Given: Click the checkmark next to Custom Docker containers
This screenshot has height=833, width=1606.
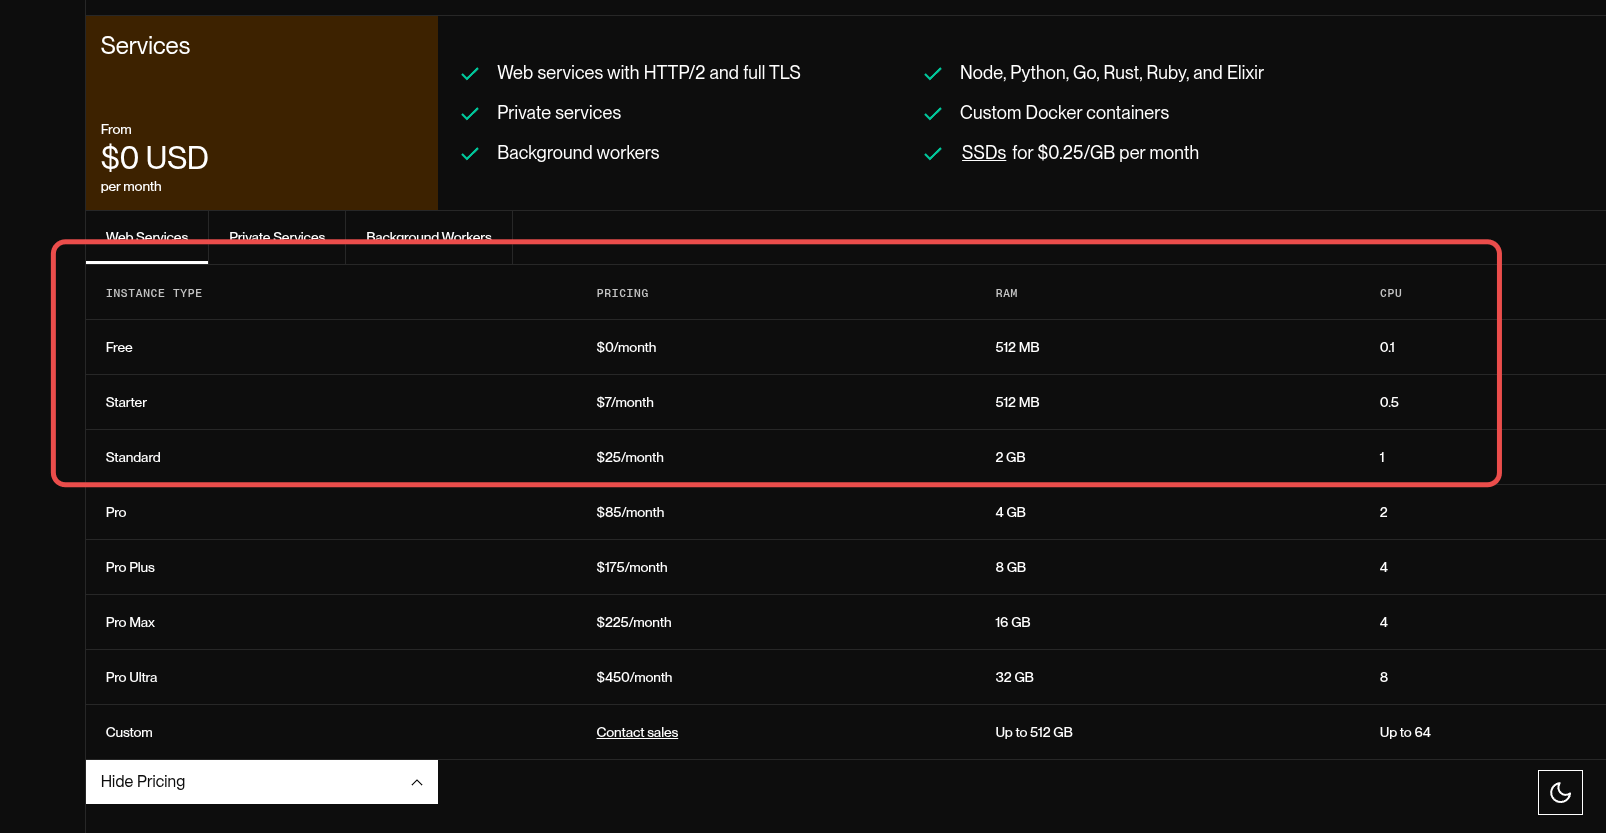Looking at the screenshot, I should pyautogui.click(x=933, y=114).
